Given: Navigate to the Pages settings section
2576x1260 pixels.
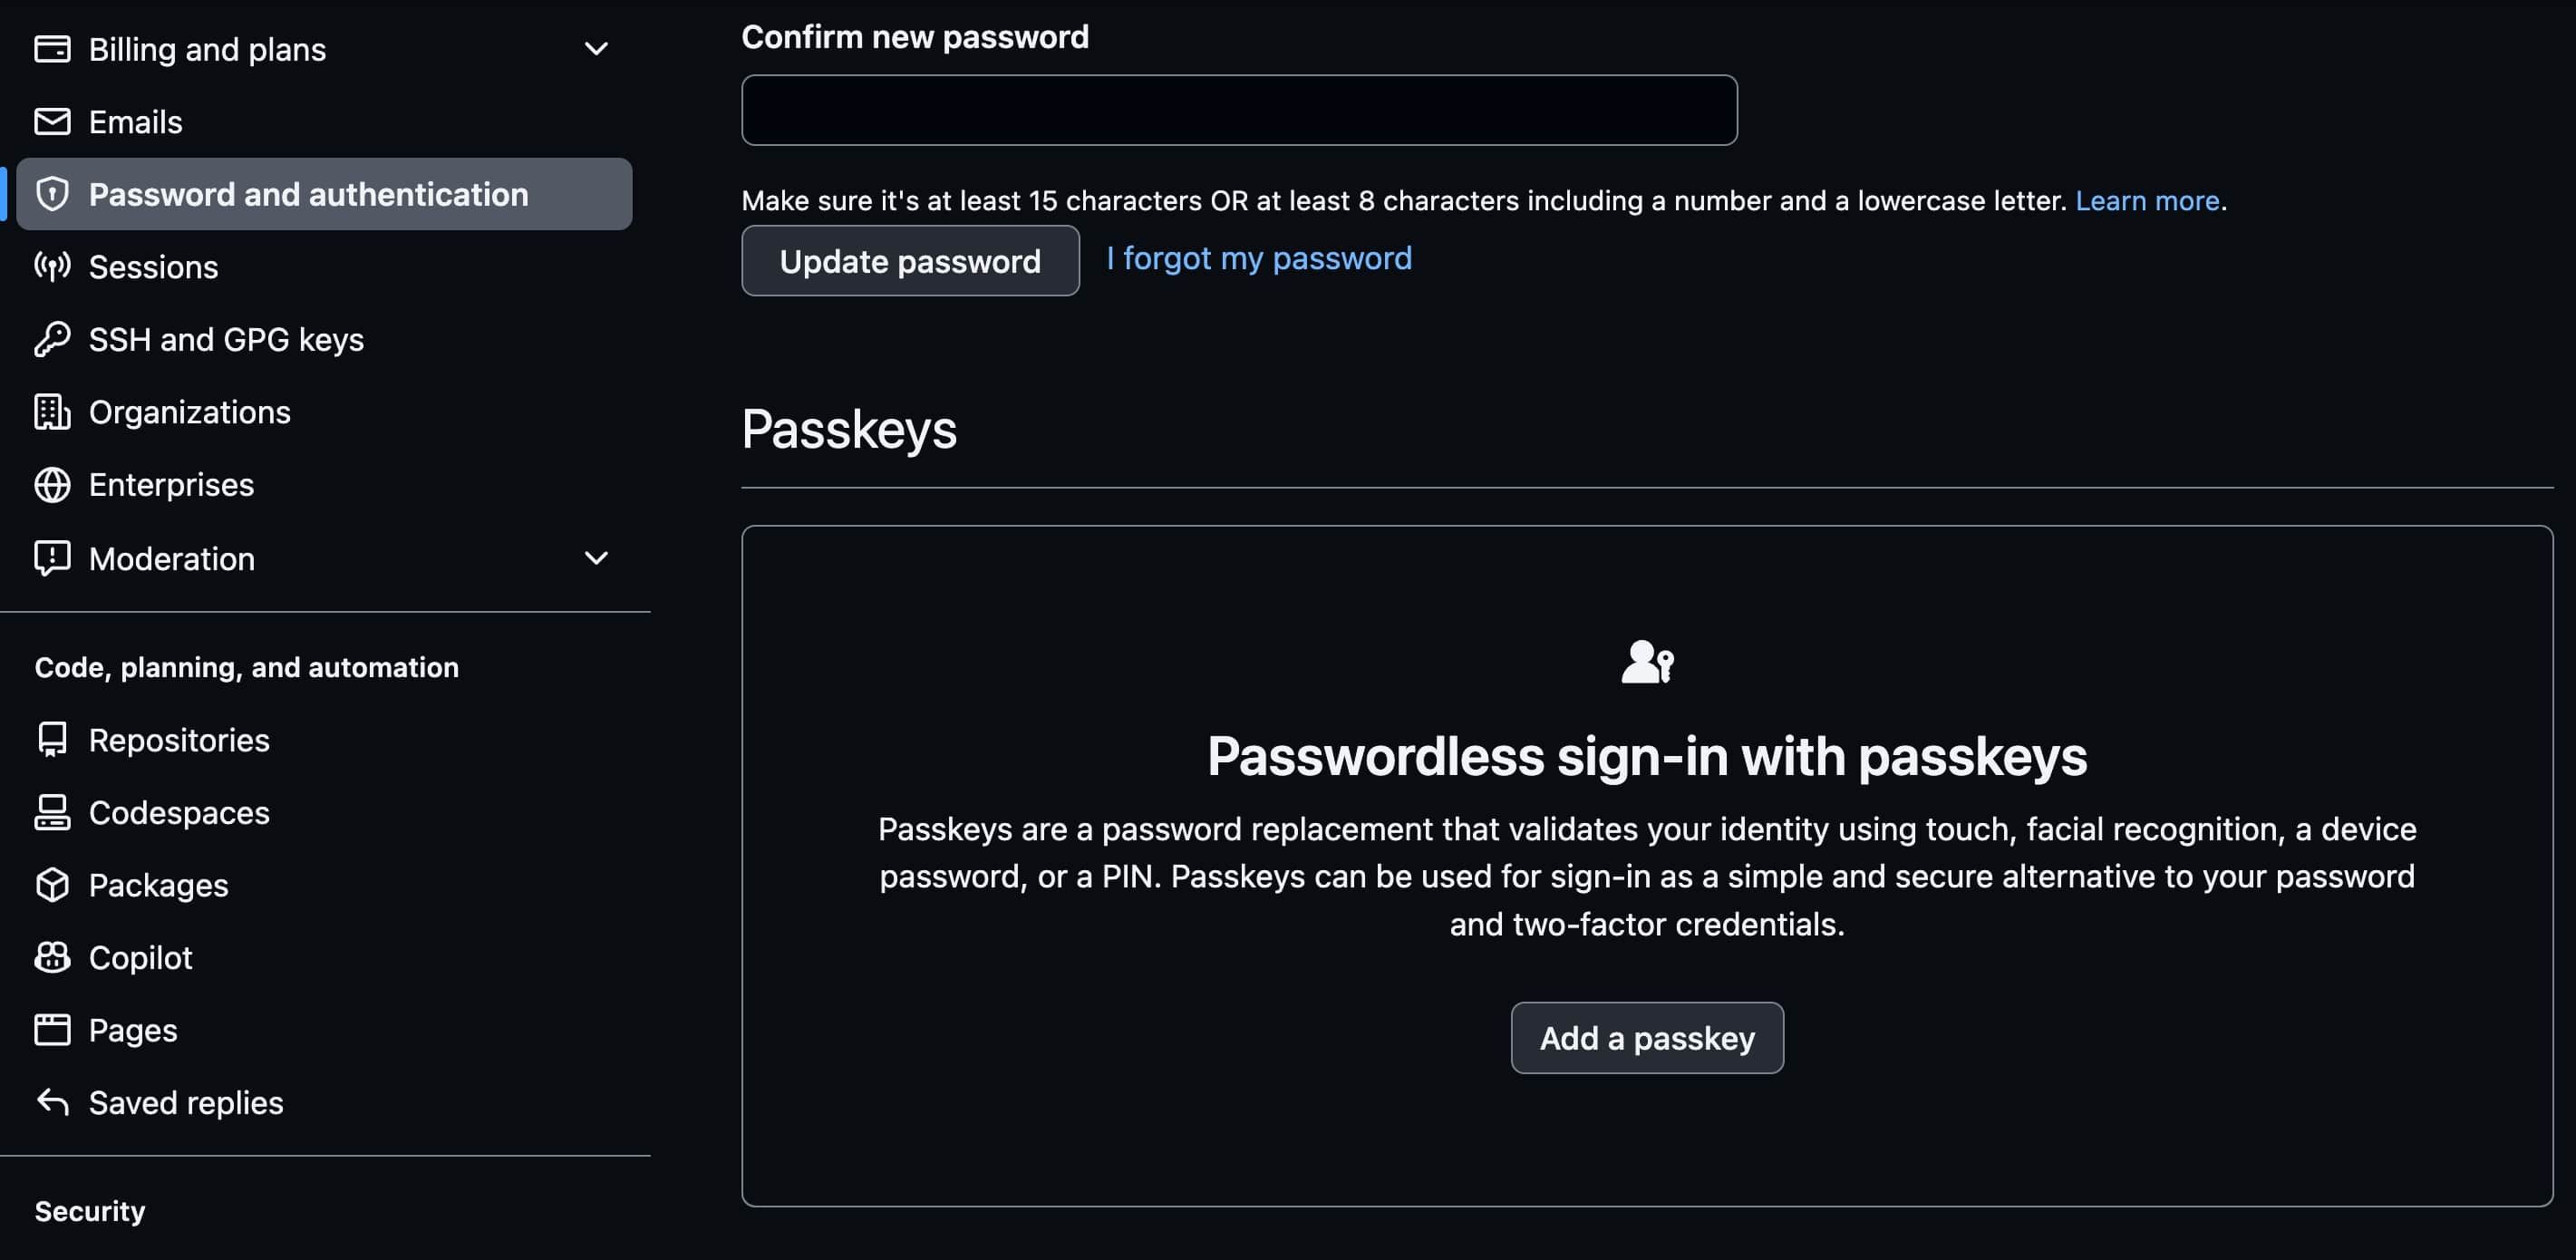Looking at the screenshot, I should point(133,1029).
